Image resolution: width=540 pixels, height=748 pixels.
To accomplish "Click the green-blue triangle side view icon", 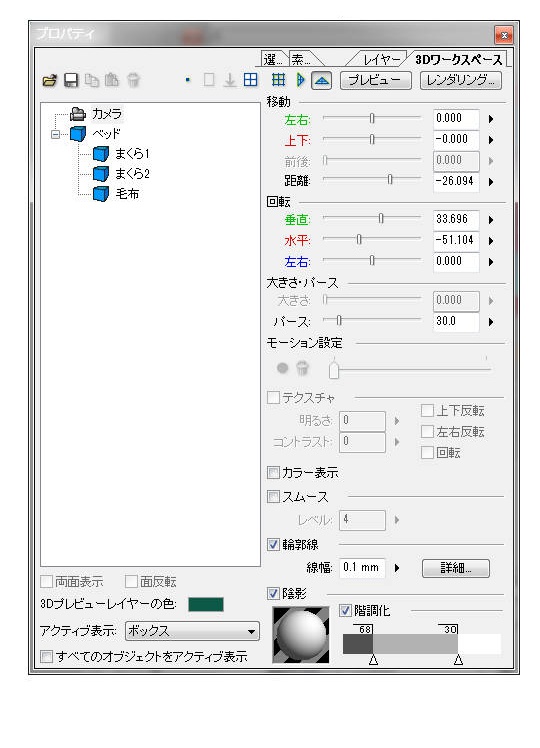I will [300, 80].
